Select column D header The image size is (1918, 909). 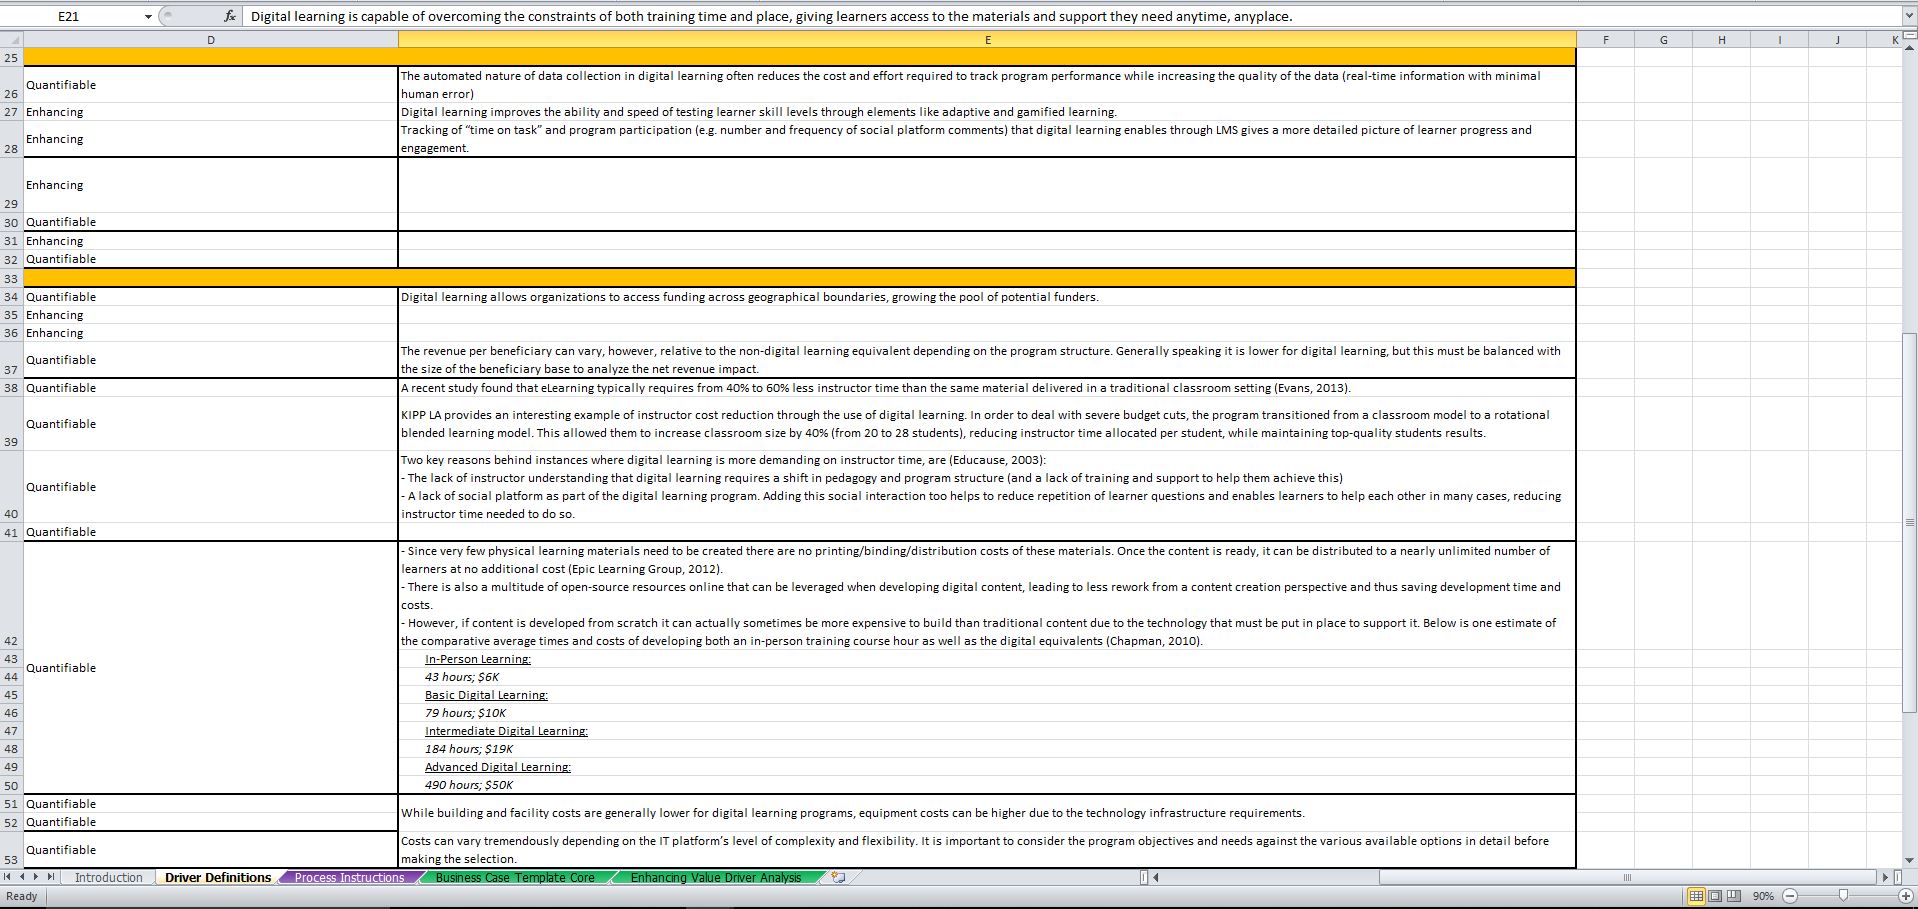point(210,40)
